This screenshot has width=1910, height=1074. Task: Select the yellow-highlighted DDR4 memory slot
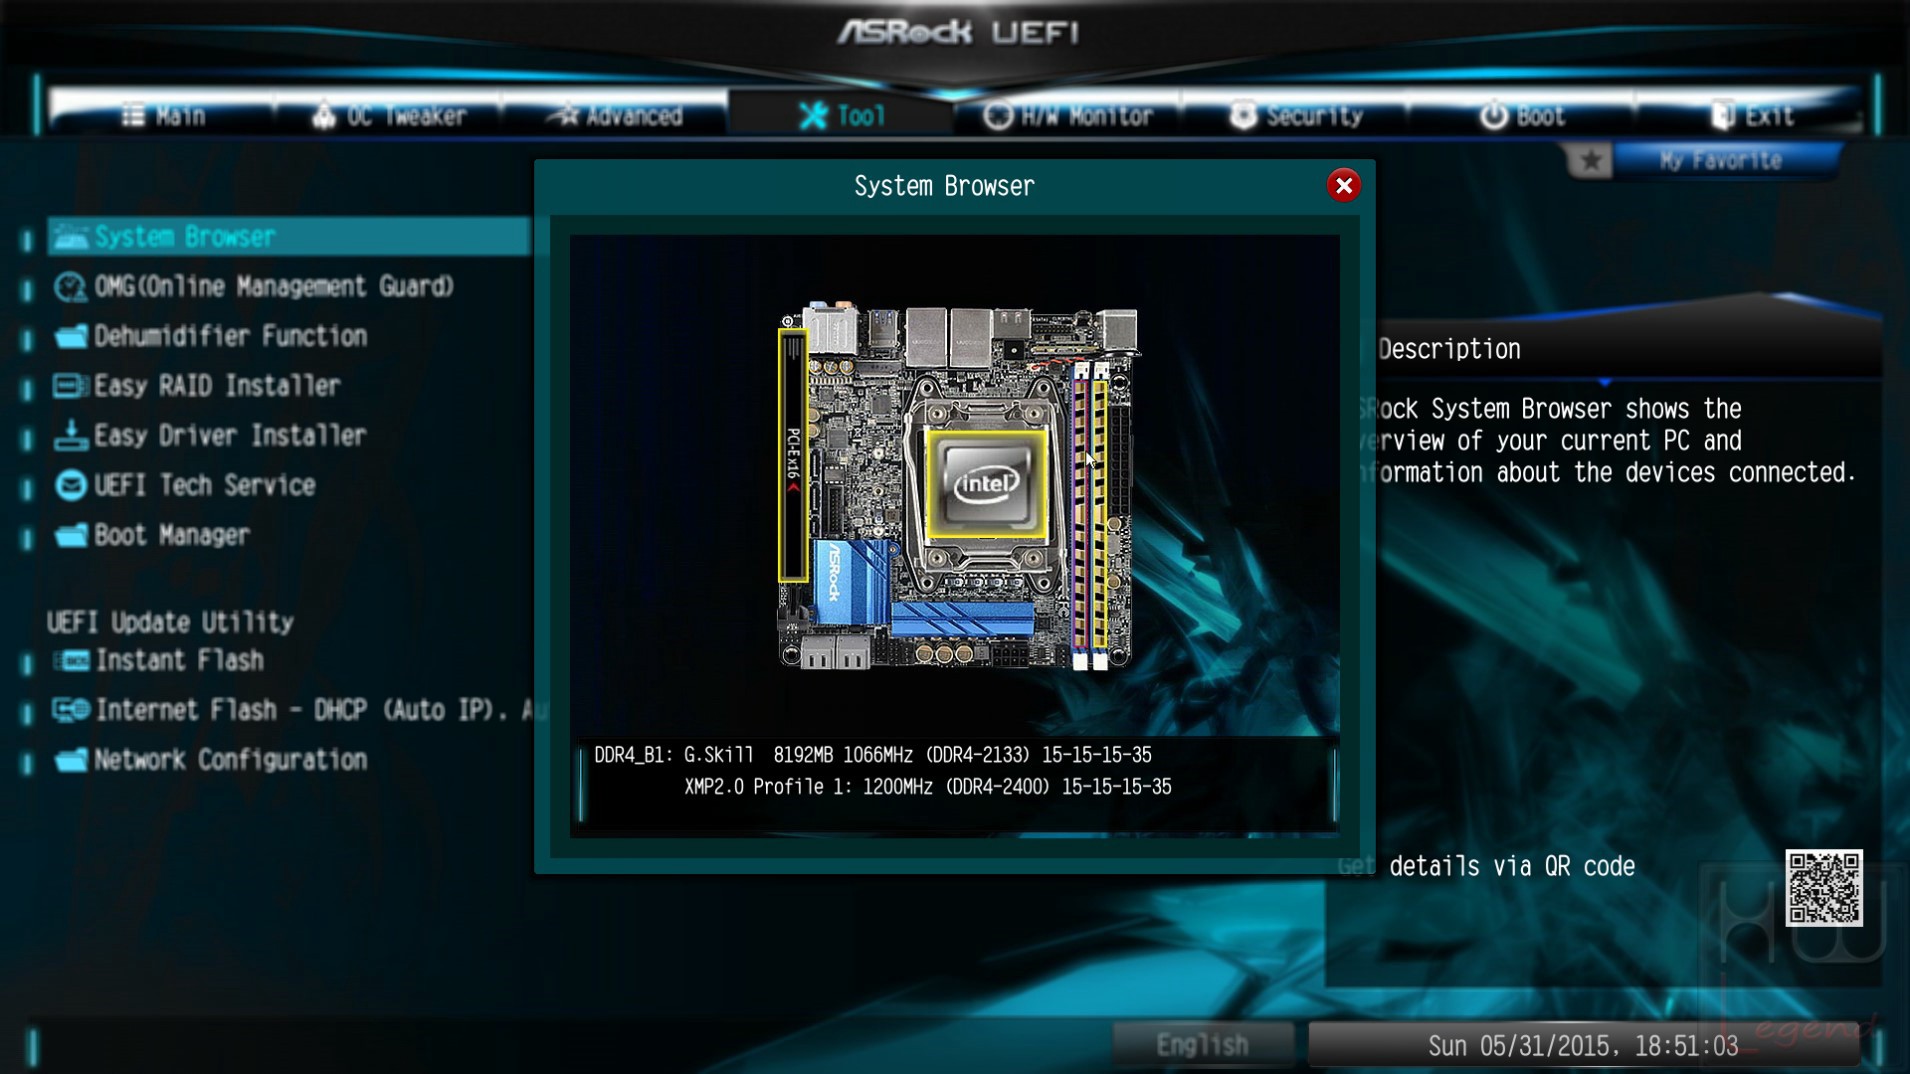point(1100,512)
